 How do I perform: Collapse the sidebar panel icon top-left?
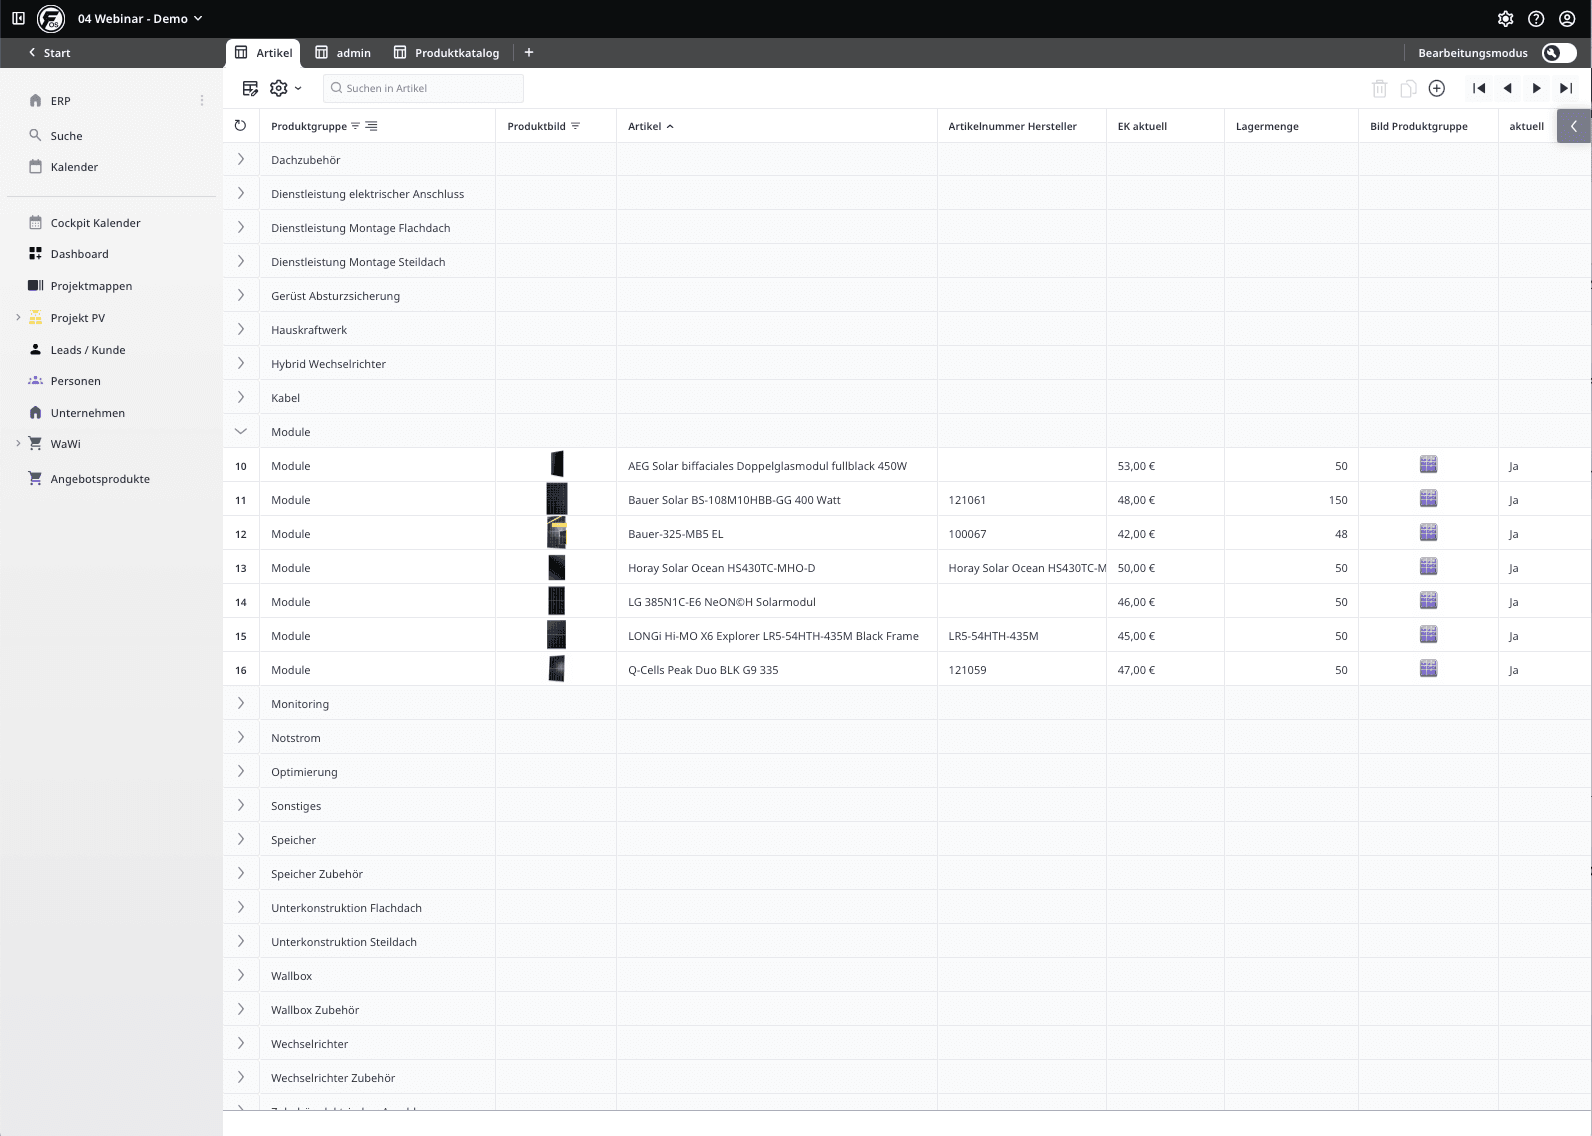(x=18, y=18)
